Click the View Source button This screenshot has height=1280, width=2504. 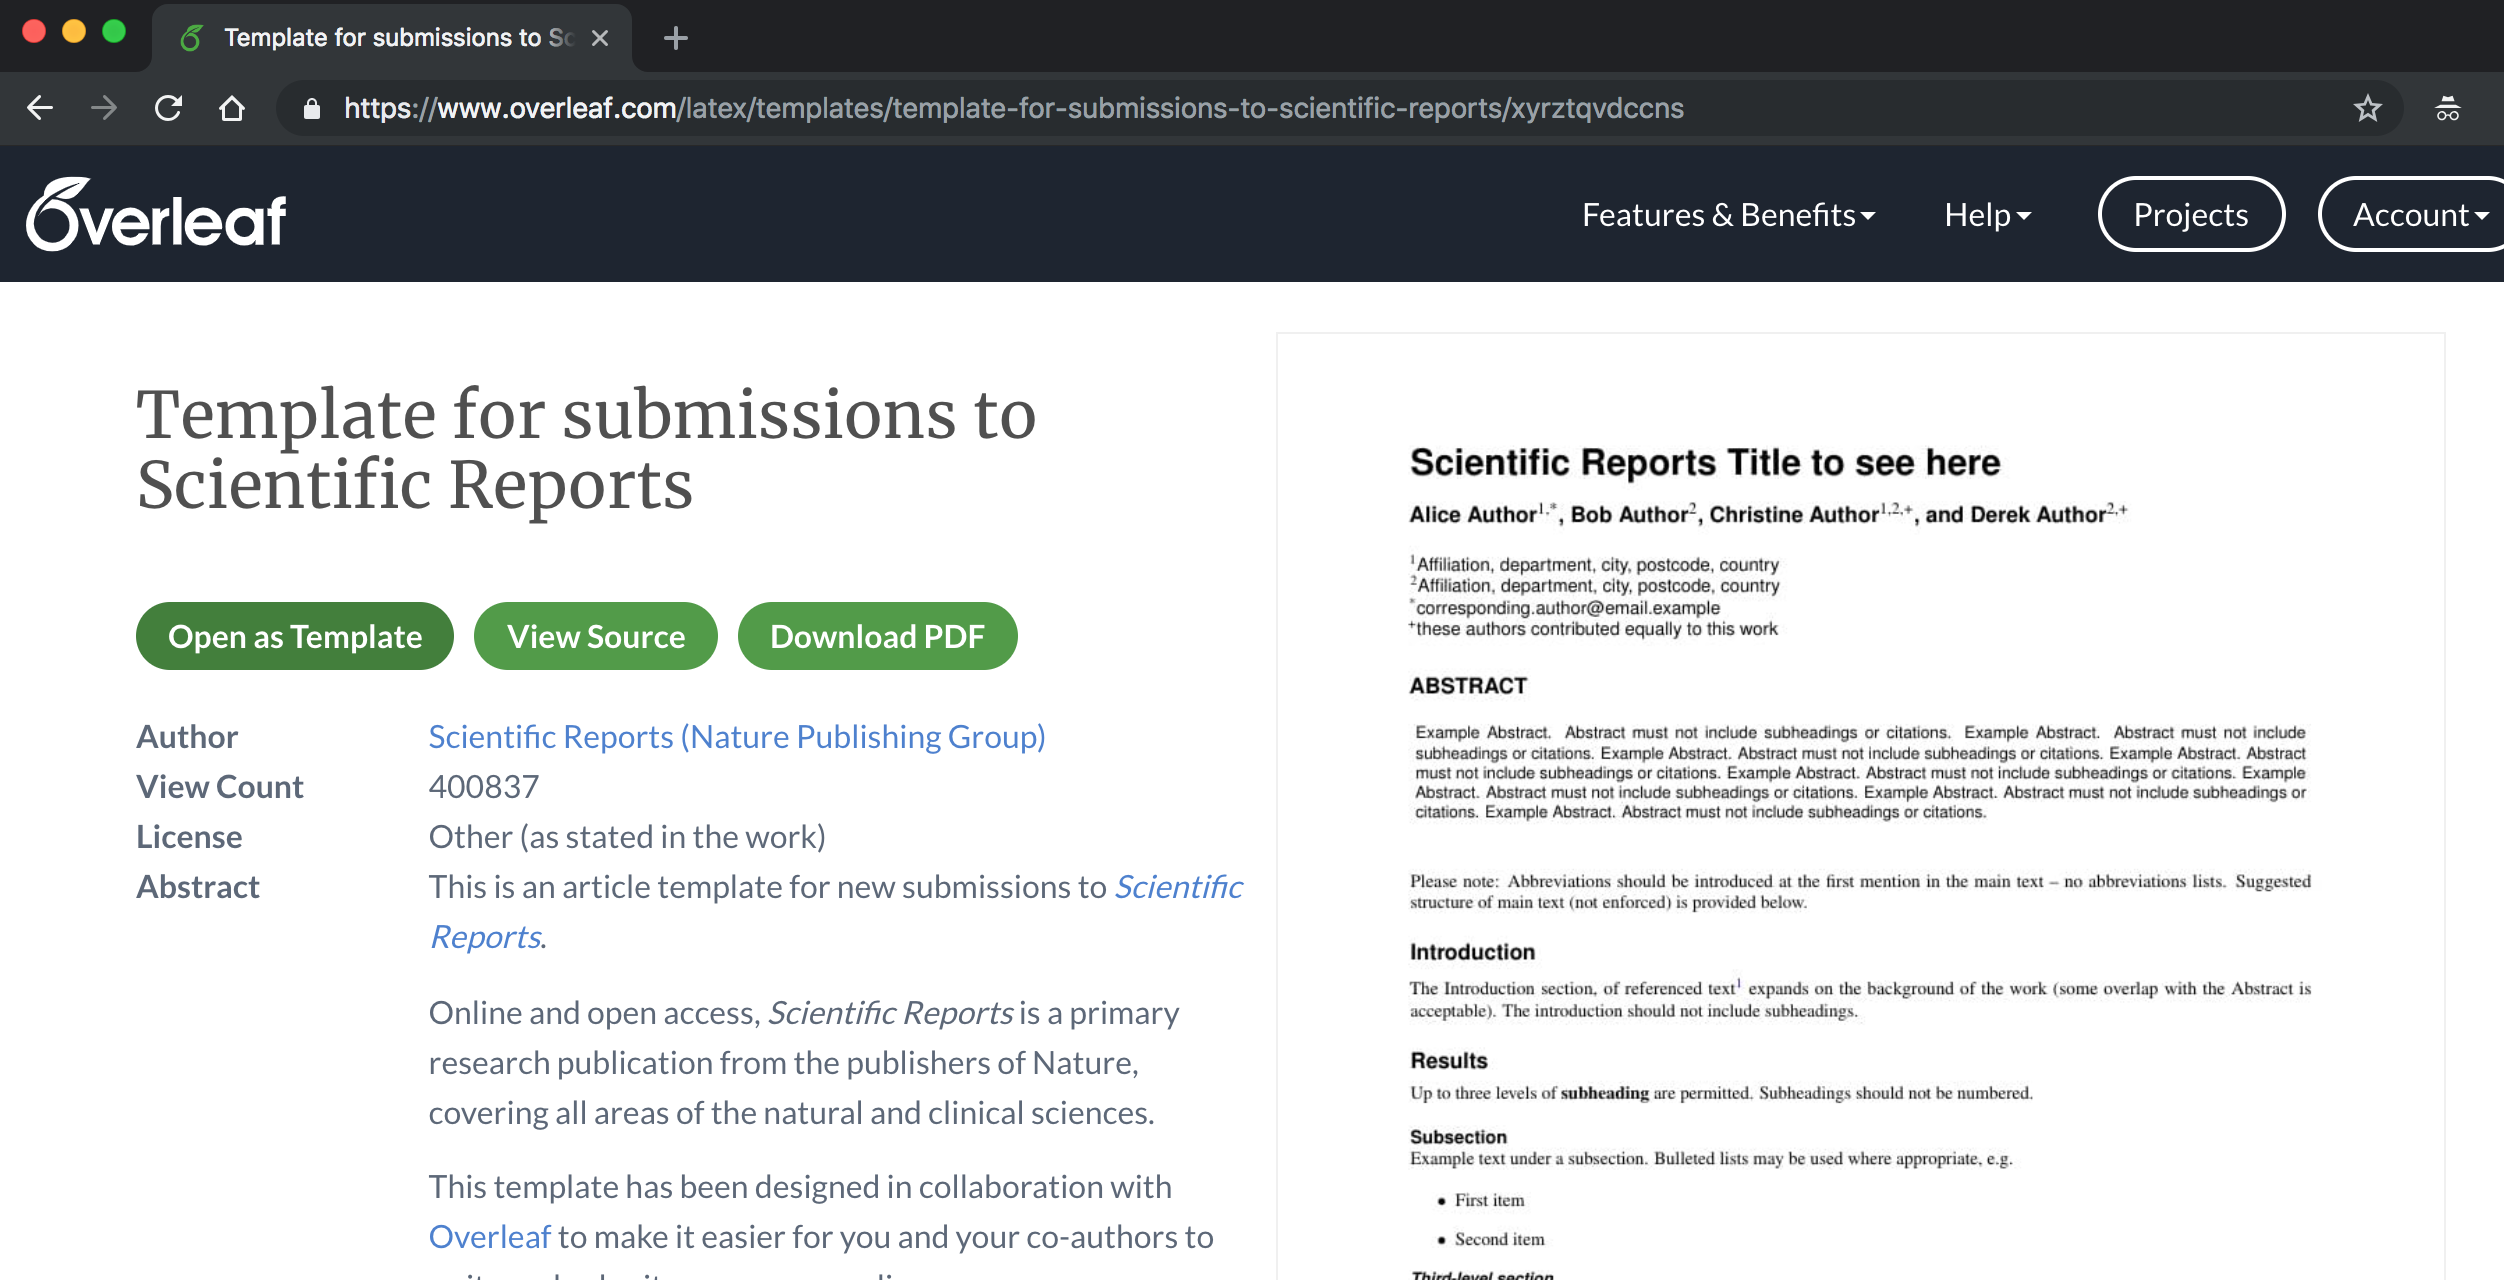coord(594,635)
